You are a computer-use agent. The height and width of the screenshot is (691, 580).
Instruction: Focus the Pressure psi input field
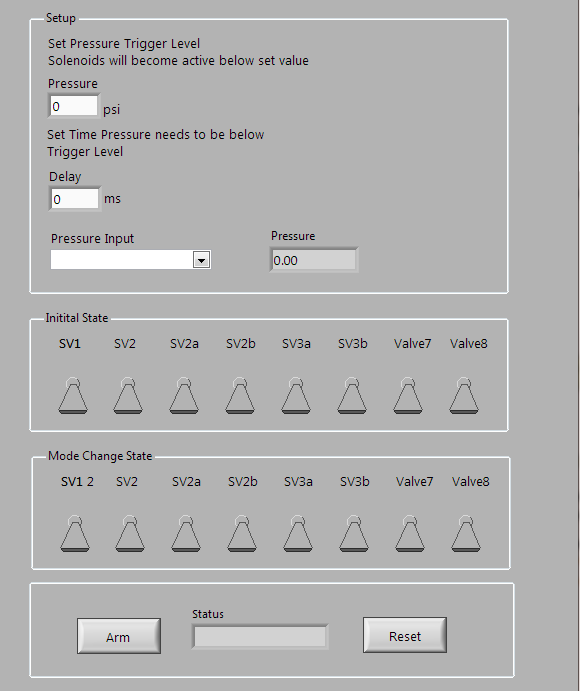74,106
